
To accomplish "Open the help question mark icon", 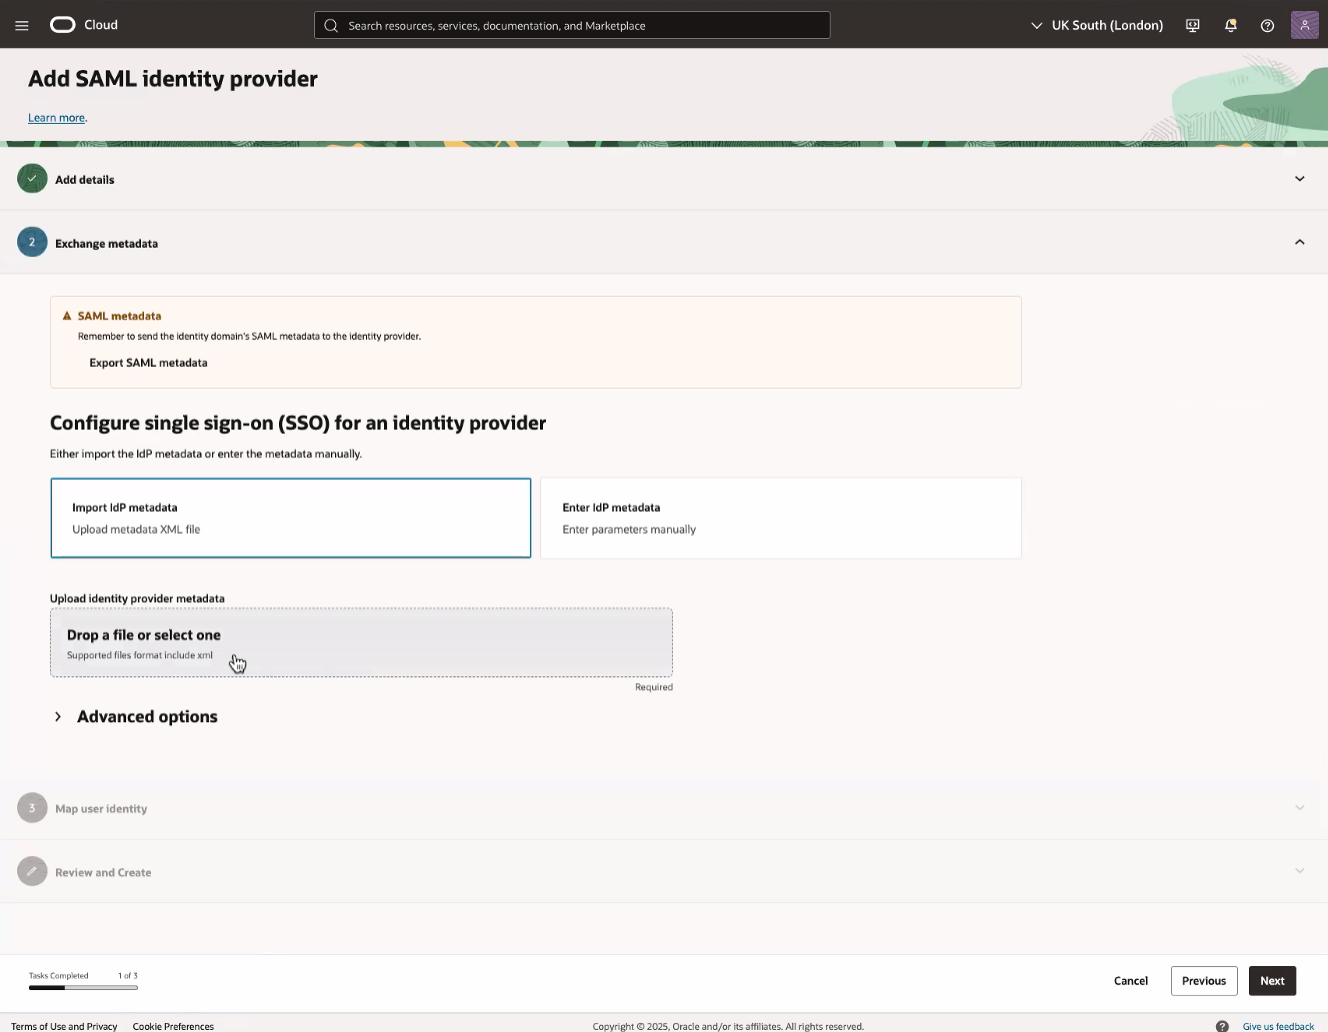I will point(1268,25).
